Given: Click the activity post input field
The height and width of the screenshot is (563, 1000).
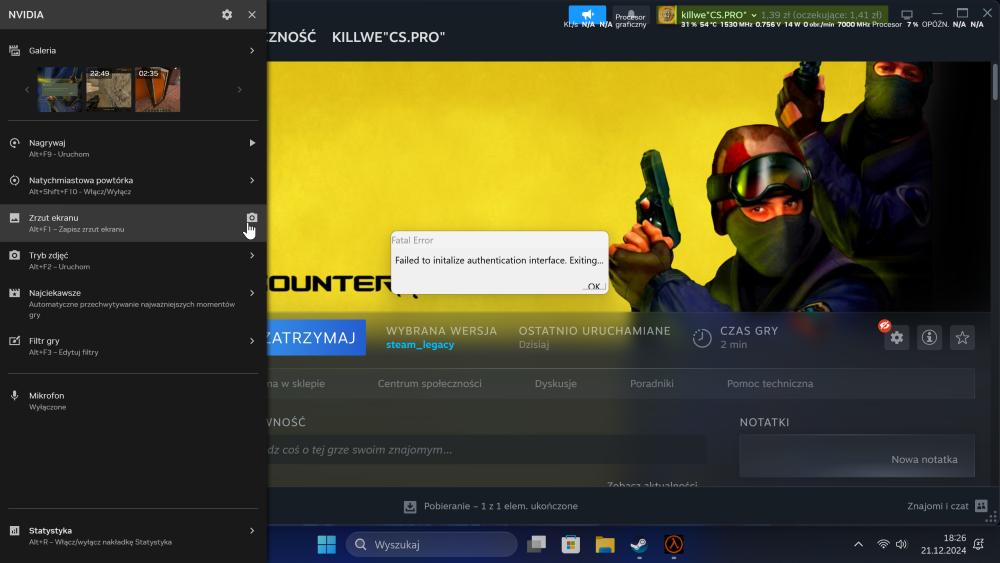Looking at the screenshot, I should click(487, 450).
